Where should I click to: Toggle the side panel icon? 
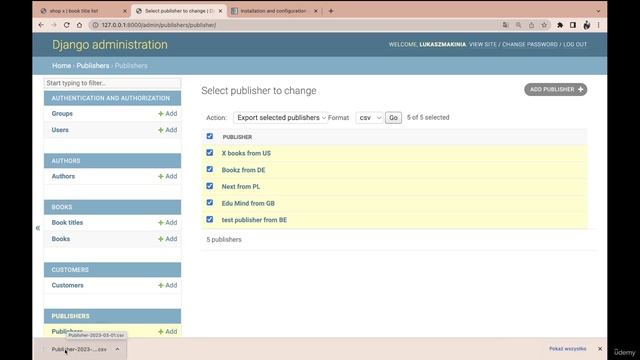click(573, 25)
